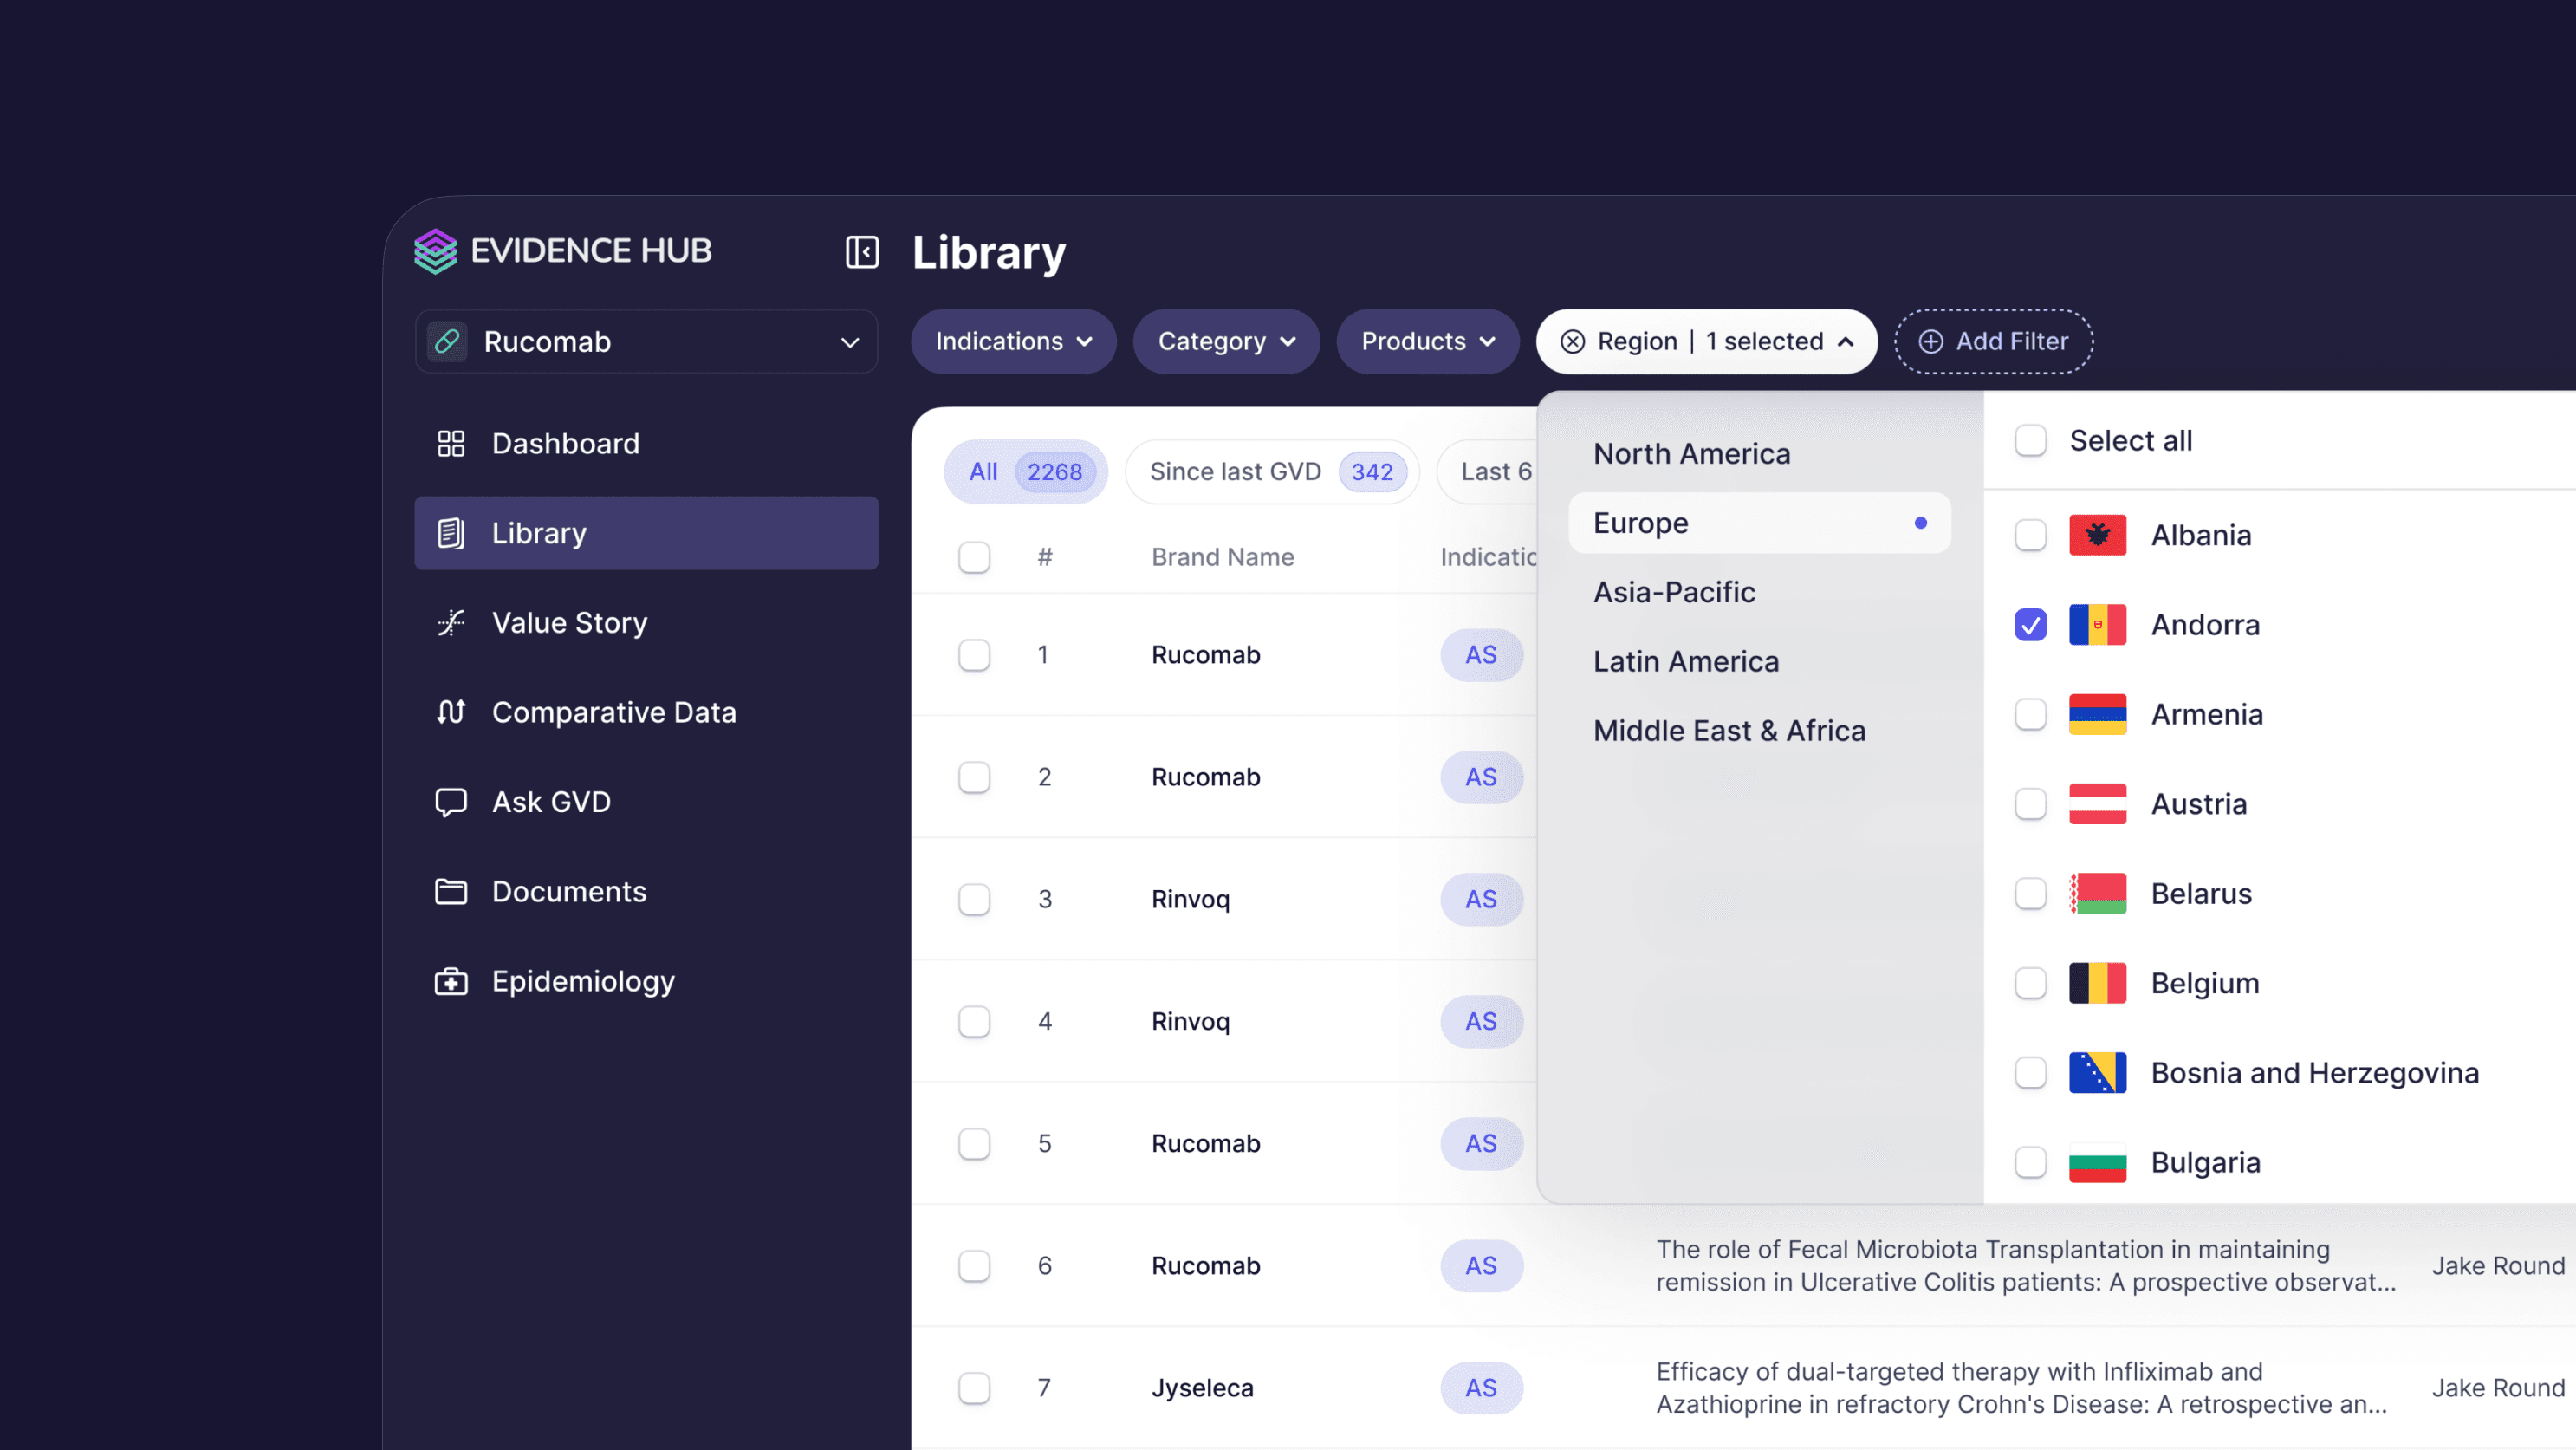Open Dashboard from sidebar icon
Image resolution: width=2576 pixels, height=1450 pixels.
click(x=451, y=444)
